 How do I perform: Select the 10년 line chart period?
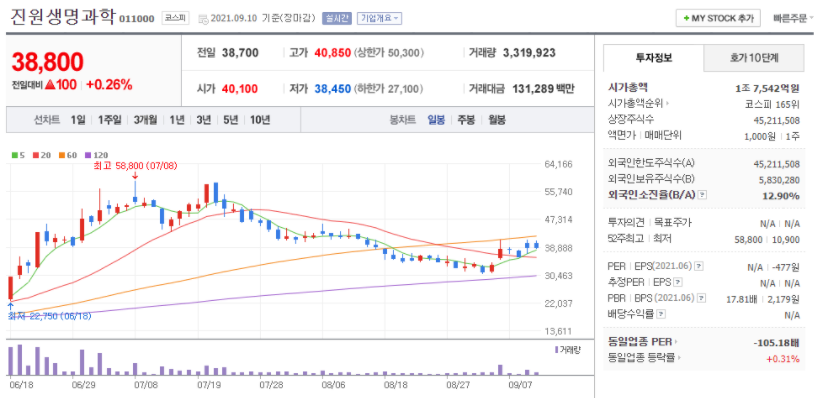(x=260, y=120)
